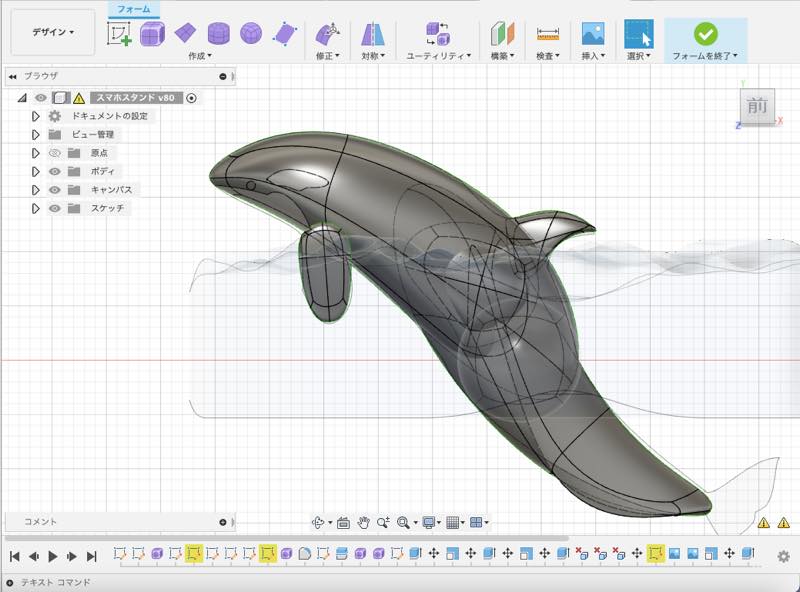Show the 原点 folder via its eye icon
This screenshot has height=592, width=800.
pyautogui.click(x=55, y=153)
